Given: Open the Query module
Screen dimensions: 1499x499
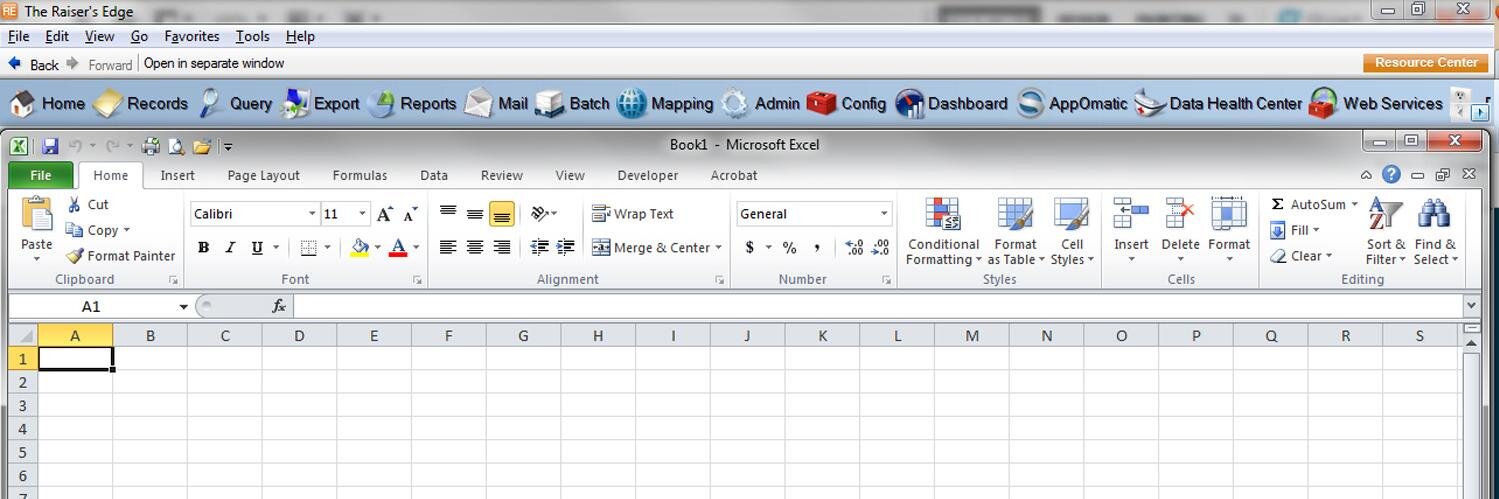Looking at the screenshot, I should click(235, 103).
